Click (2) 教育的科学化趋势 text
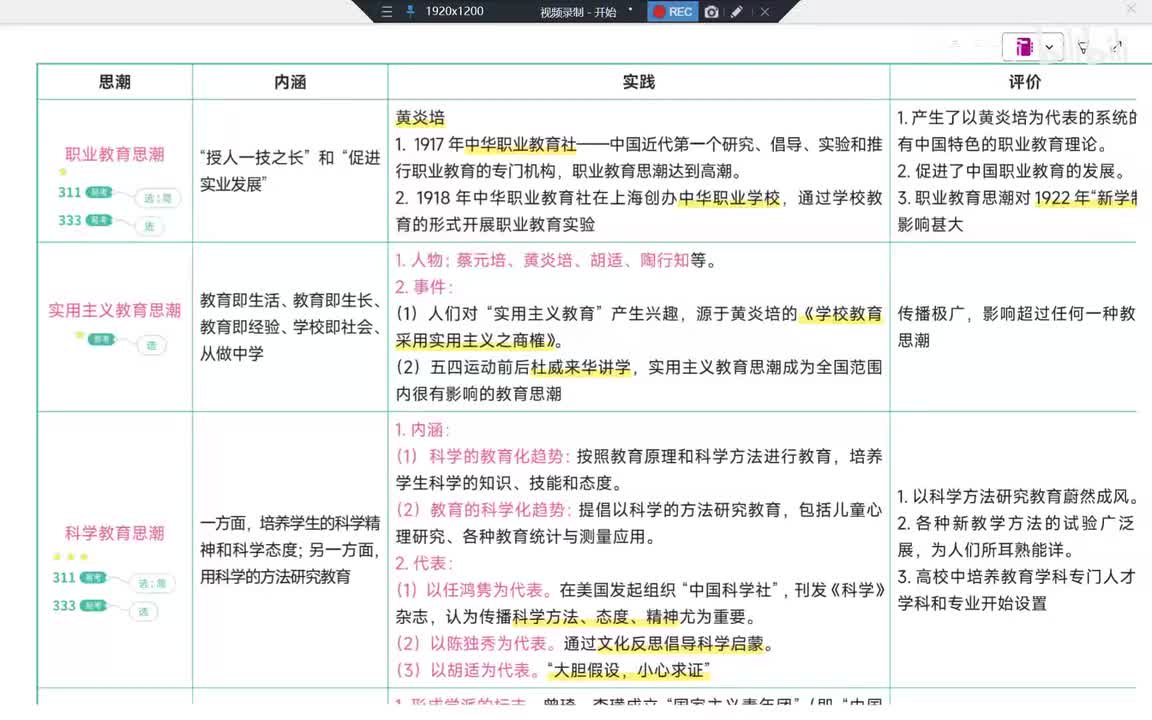 pos(483,510)
